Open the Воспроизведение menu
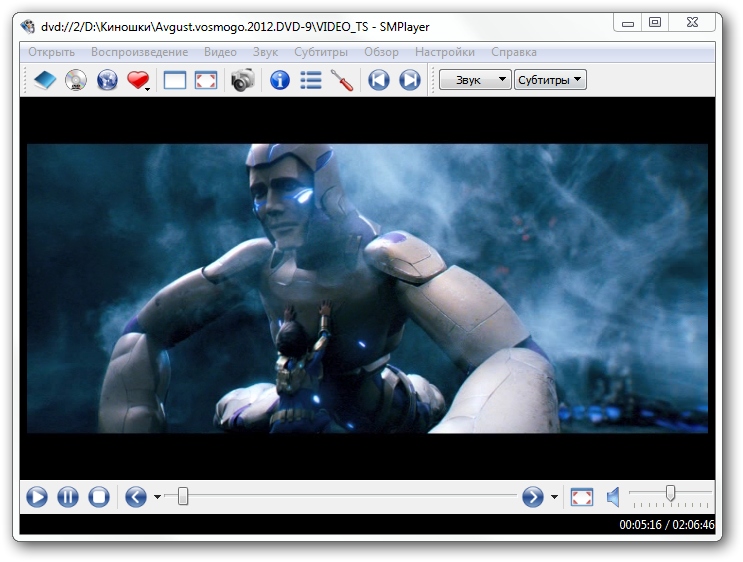The width and height of the screenshot is (743, 562). (x=139, y=52)
